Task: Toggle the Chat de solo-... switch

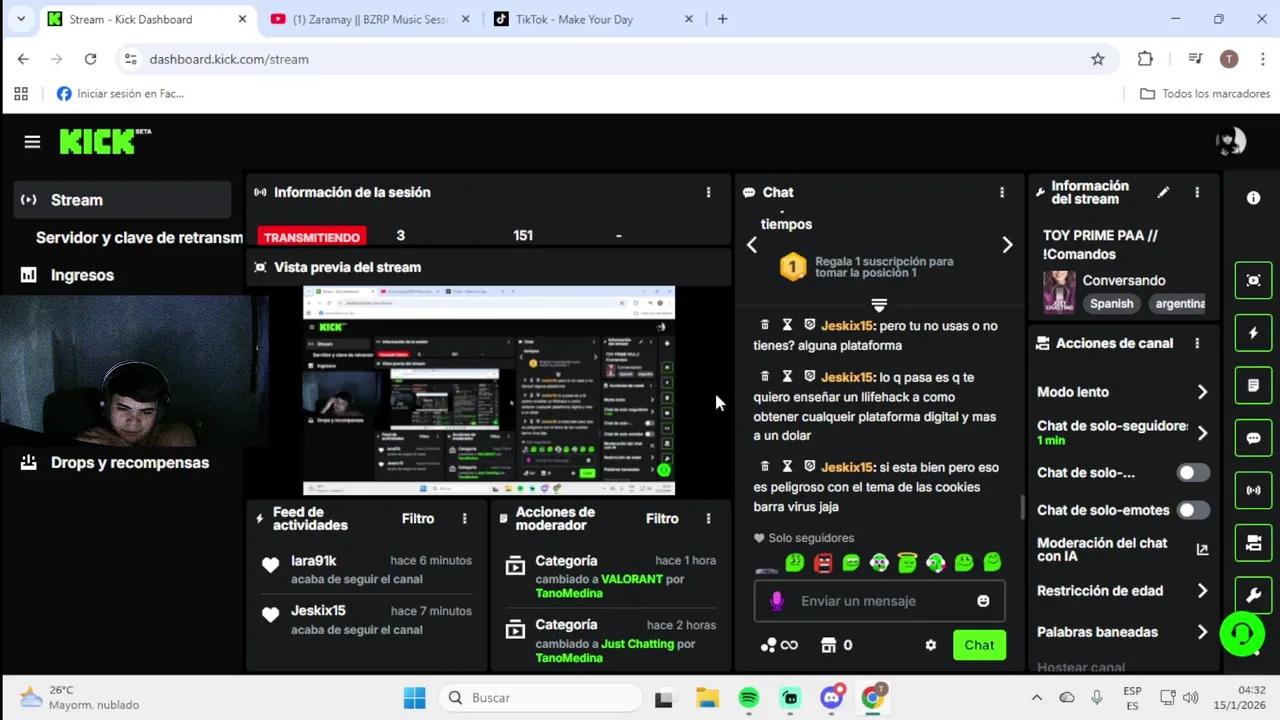Action: [x=1192, y=472]
